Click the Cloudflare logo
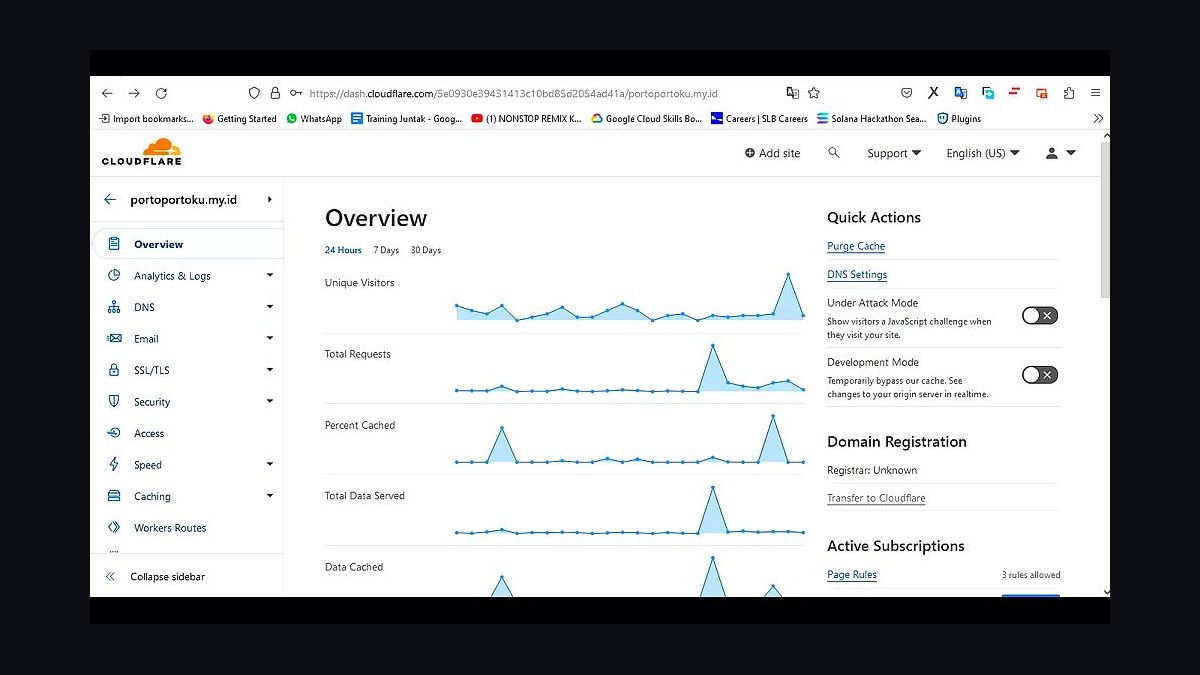1200x675 pixels. [x=142, y=152]
